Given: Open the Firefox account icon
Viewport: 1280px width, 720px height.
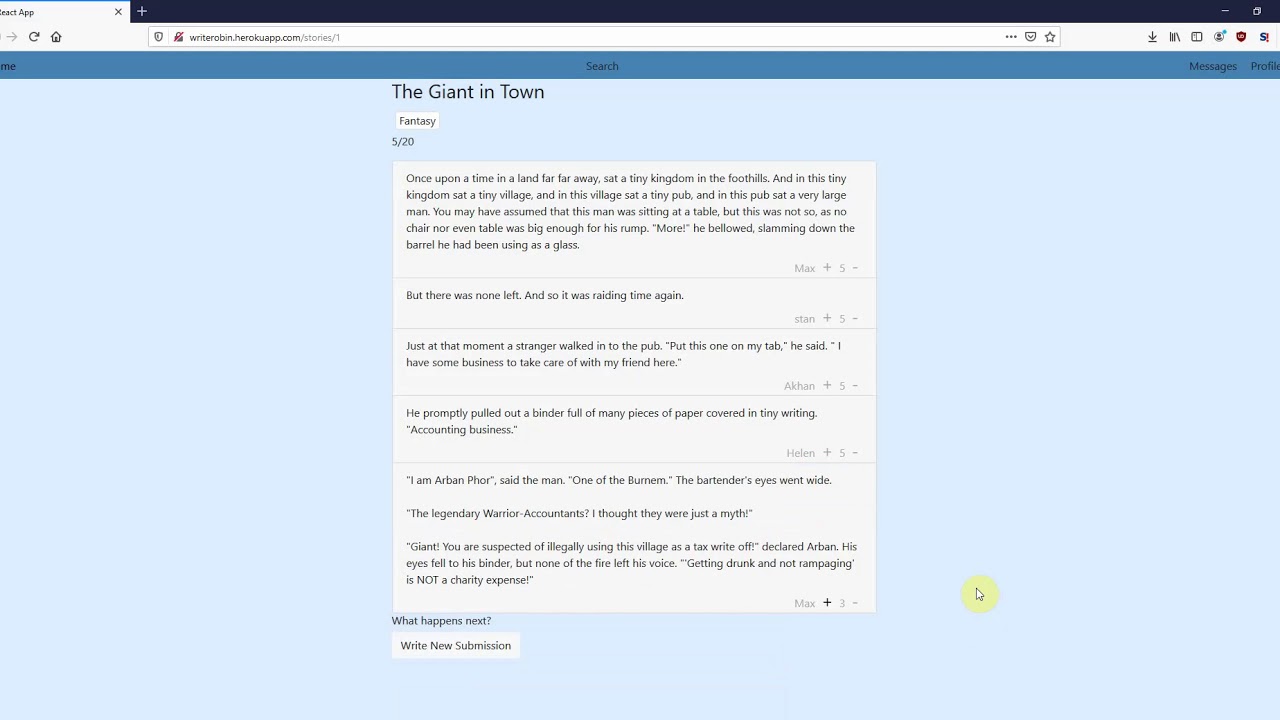Looking at the screenshot, I should [1219, 37].
